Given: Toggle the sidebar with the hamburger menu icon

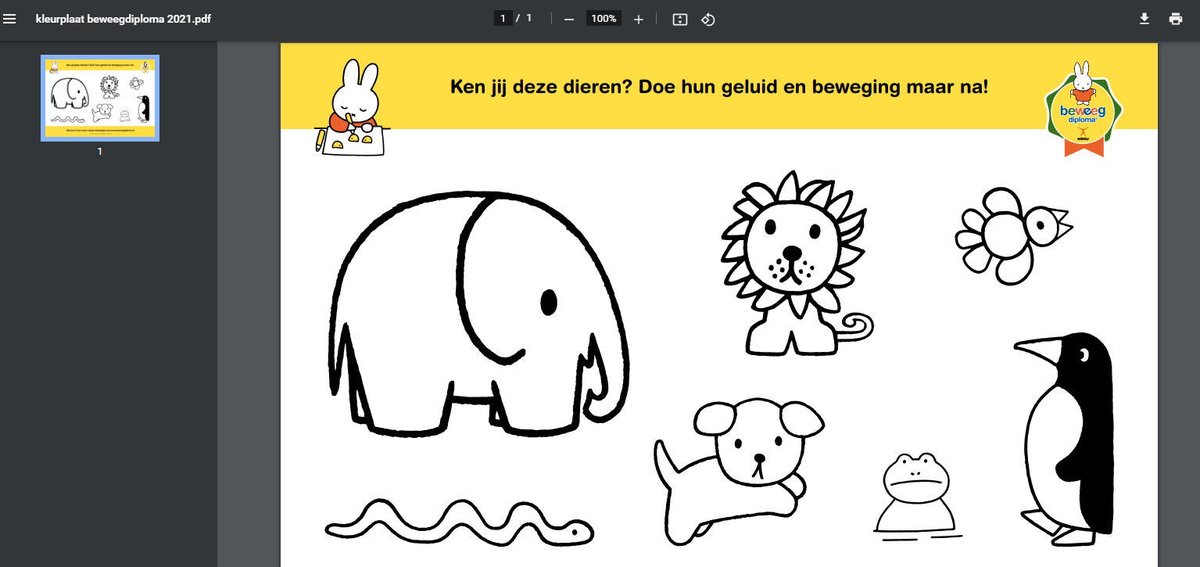Looking at the screenshot, I should pyautogui.click(x=10, y=18).
